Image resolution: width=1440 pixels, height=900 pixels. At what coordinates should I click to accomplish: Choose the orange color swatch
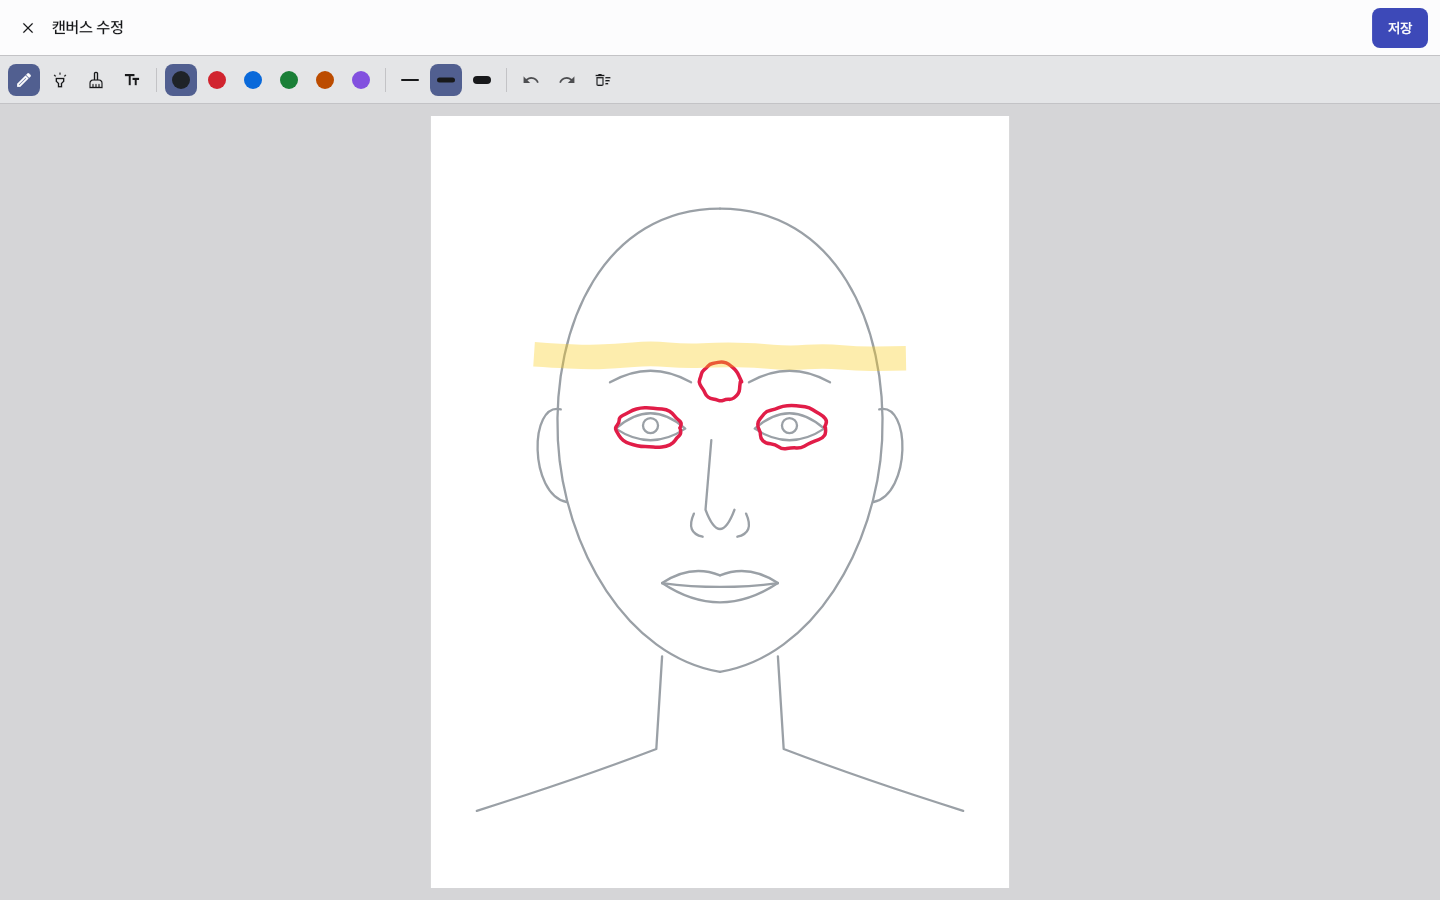click(x=325, y=80)
